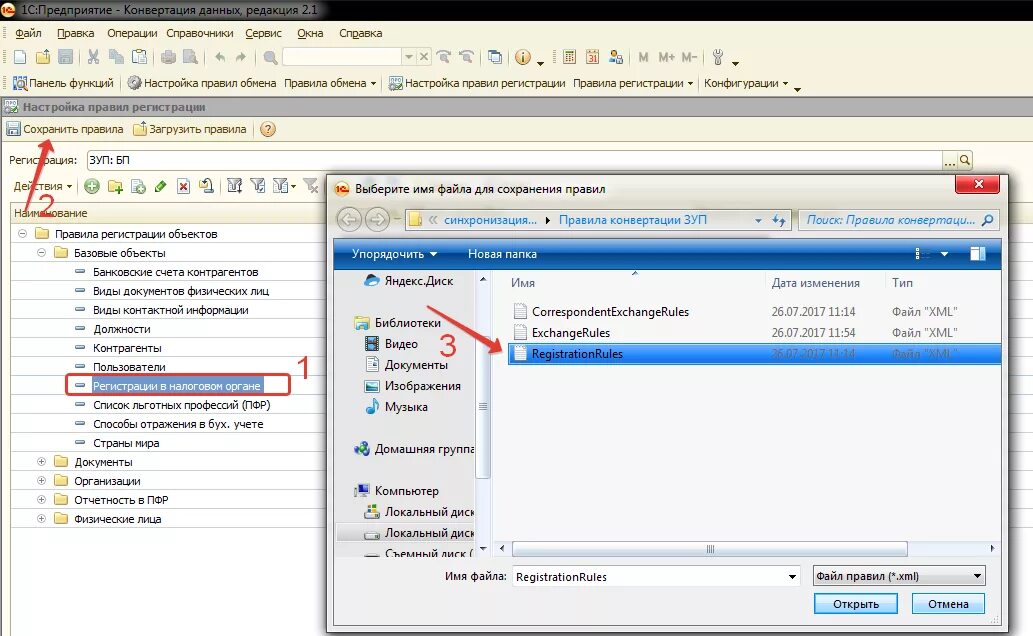The width and height of the screenshot is (1033, 636).
Task: Expand the Документы folder
Action: click(42, 461)
